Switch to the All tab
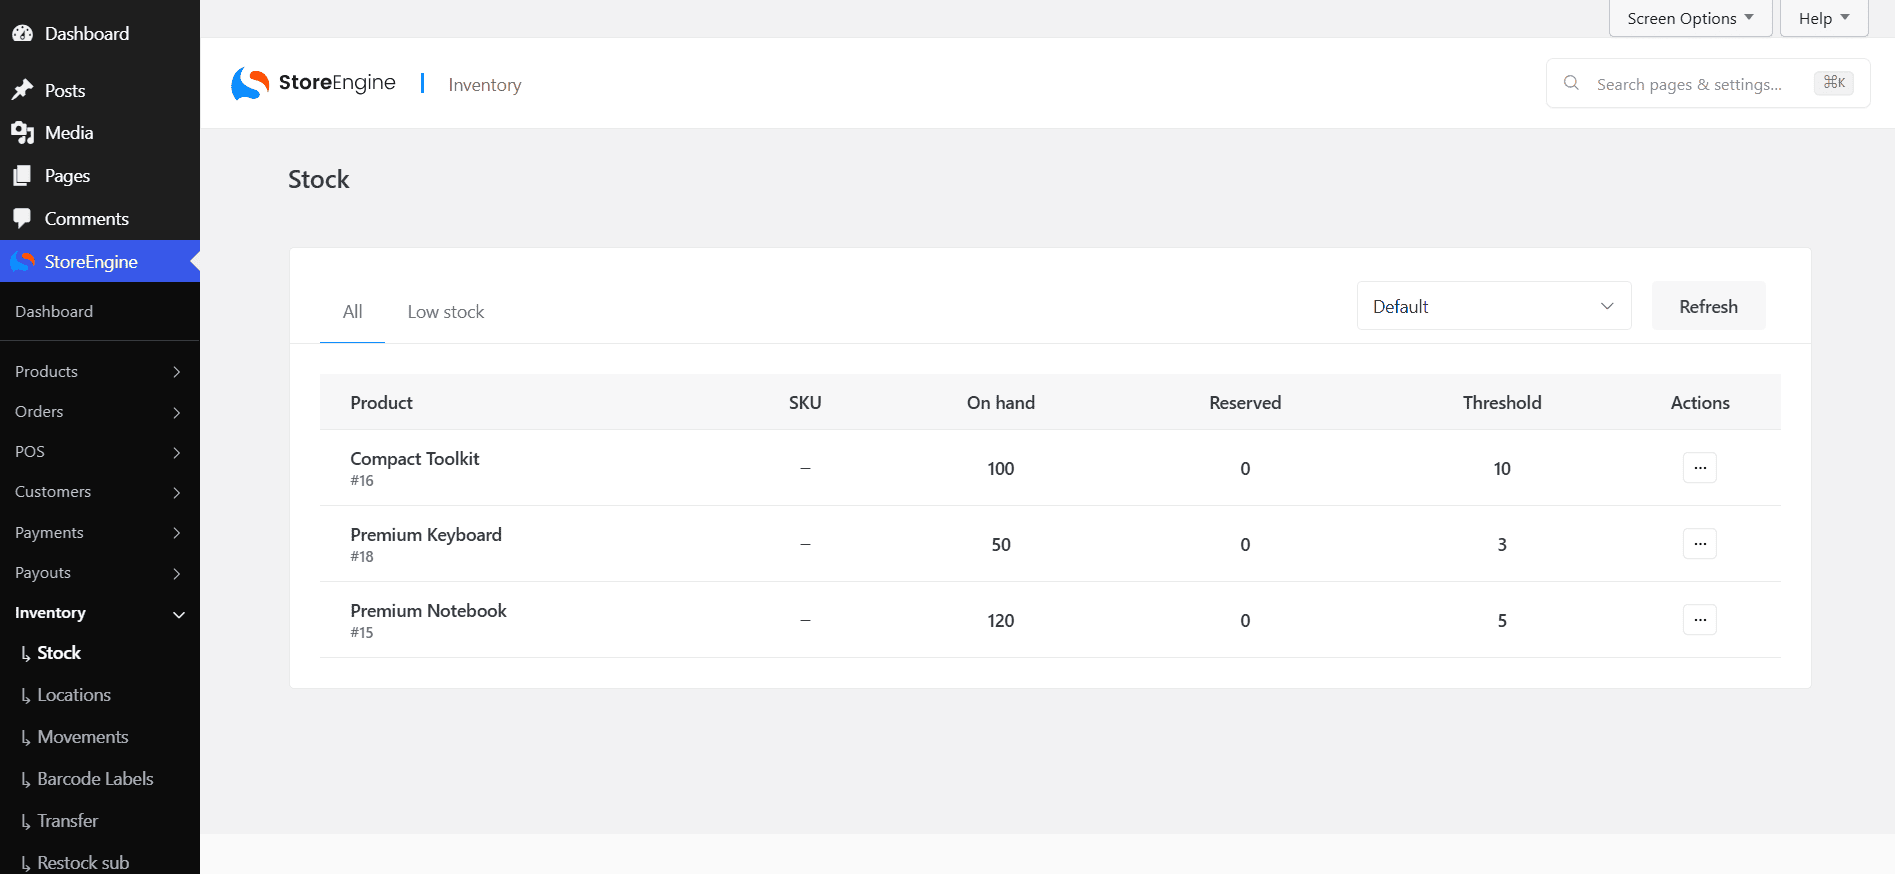The height and width of the screenshot is (874, 1895). click(352, 312)
